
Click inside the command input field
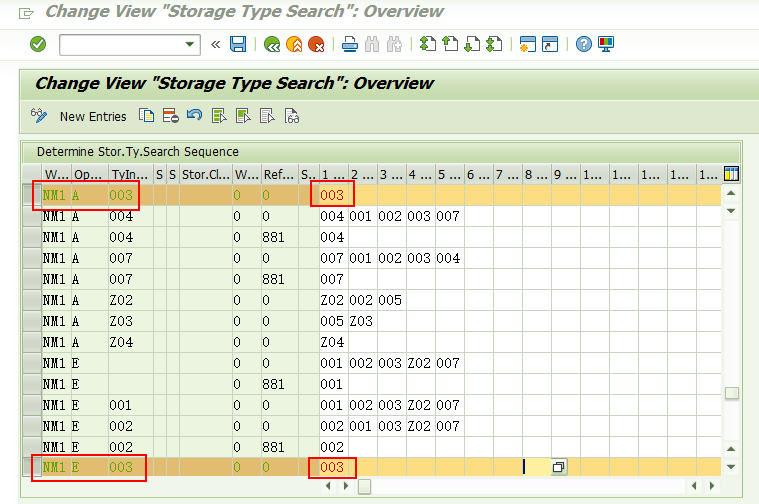(123, 45)
